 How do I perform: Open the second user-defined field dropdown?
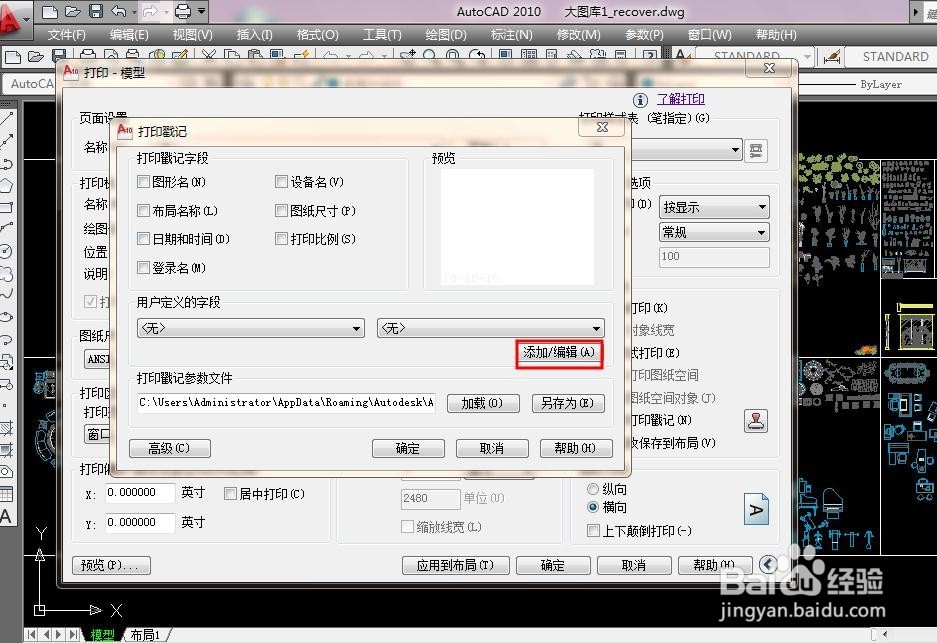coord(491,328)
